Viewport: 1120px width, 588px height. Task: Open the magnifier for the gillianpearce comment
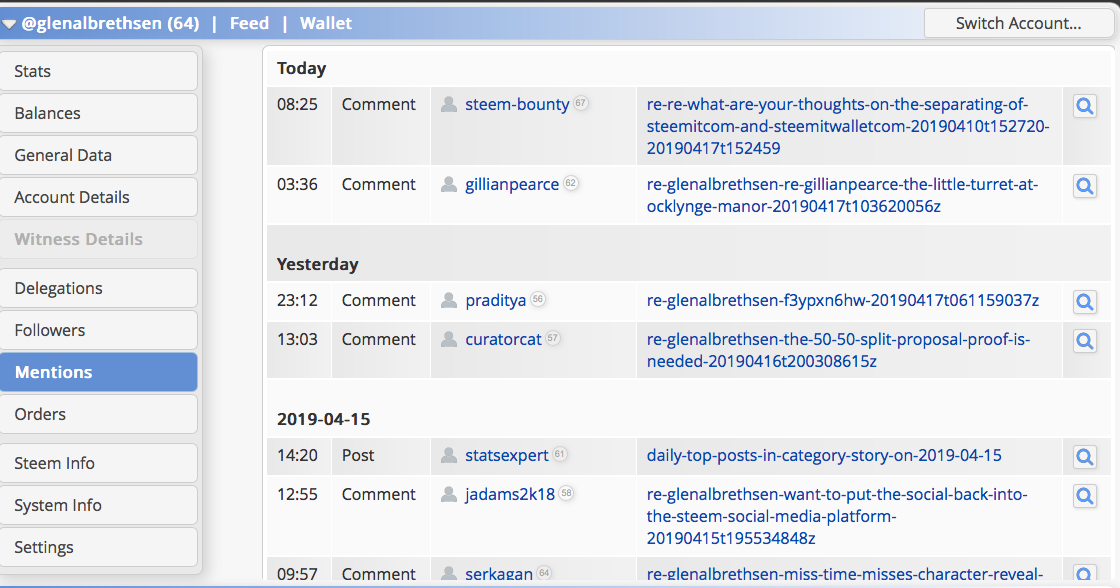pyautogui.click(x=1084, y=186)
